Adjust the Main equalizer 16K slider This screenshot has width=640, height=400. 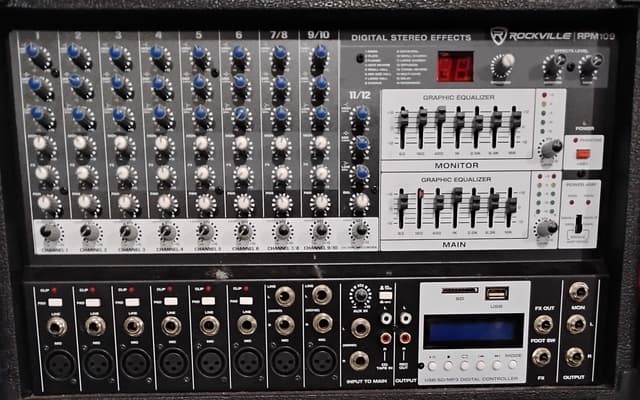[510, 207]
